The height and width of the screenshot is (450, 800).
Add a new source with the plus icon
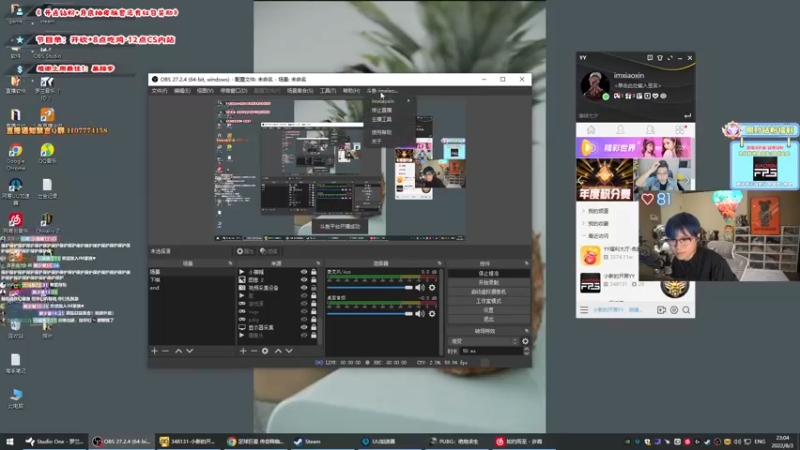[243, 351]
